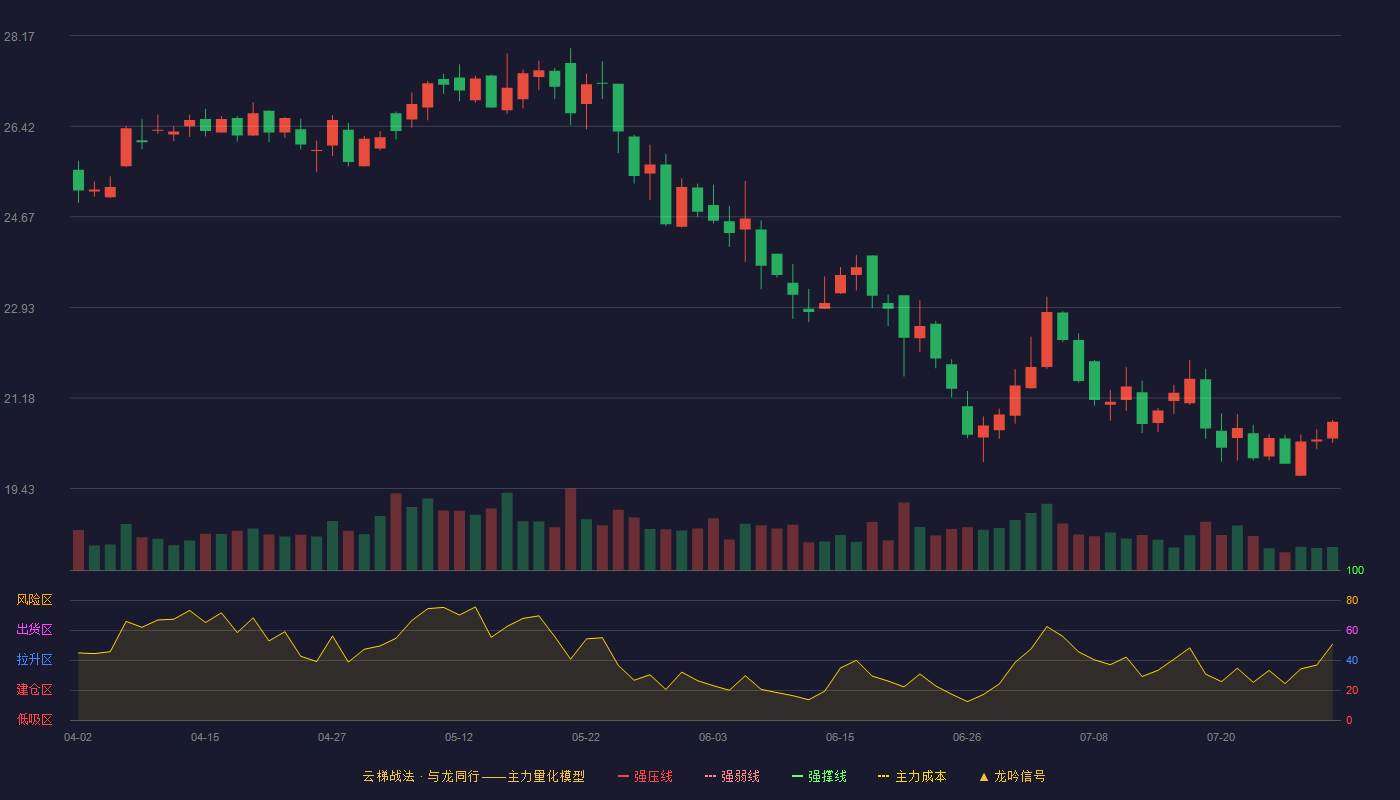Click the 04-27 date label
This screenshot has height=800, width=1400.
[x=332, y=737]
